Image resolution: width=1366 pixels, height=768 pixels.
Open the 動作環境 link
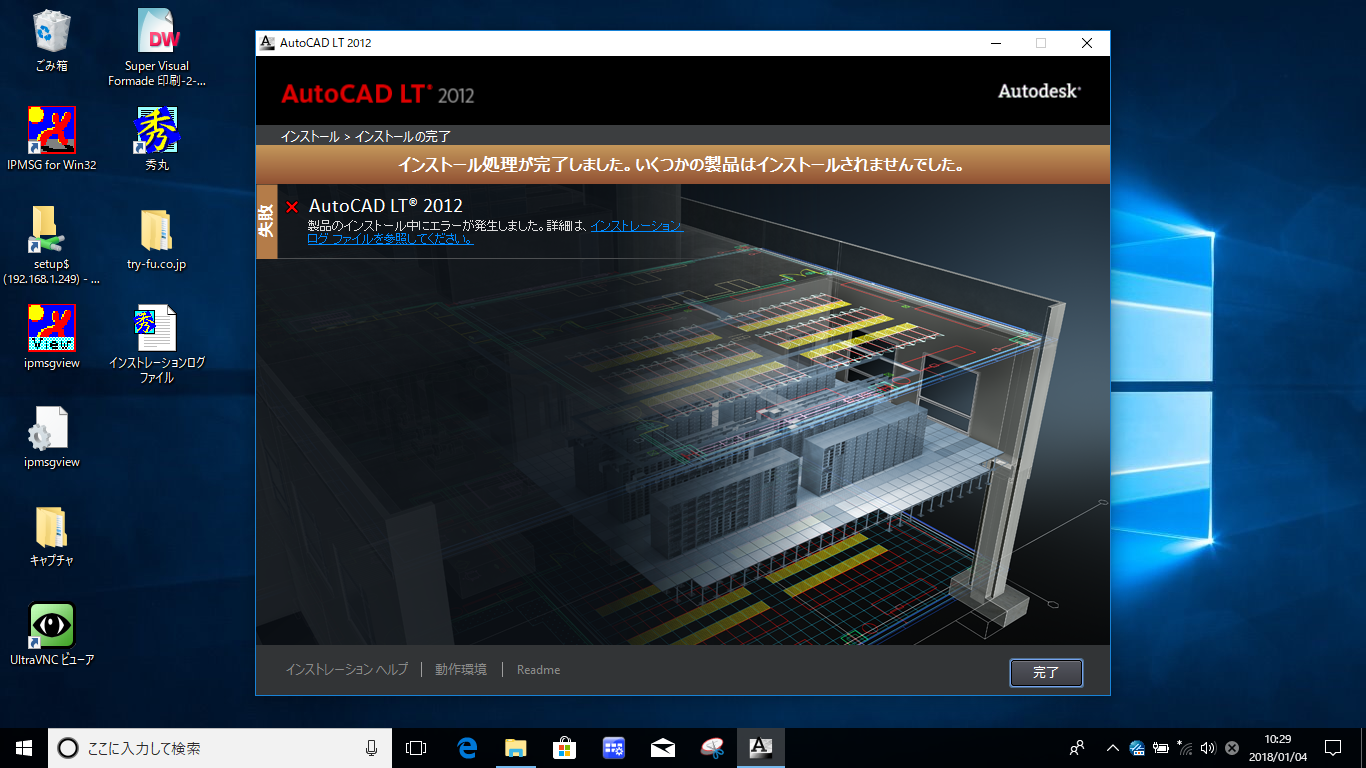pos(461,670)
